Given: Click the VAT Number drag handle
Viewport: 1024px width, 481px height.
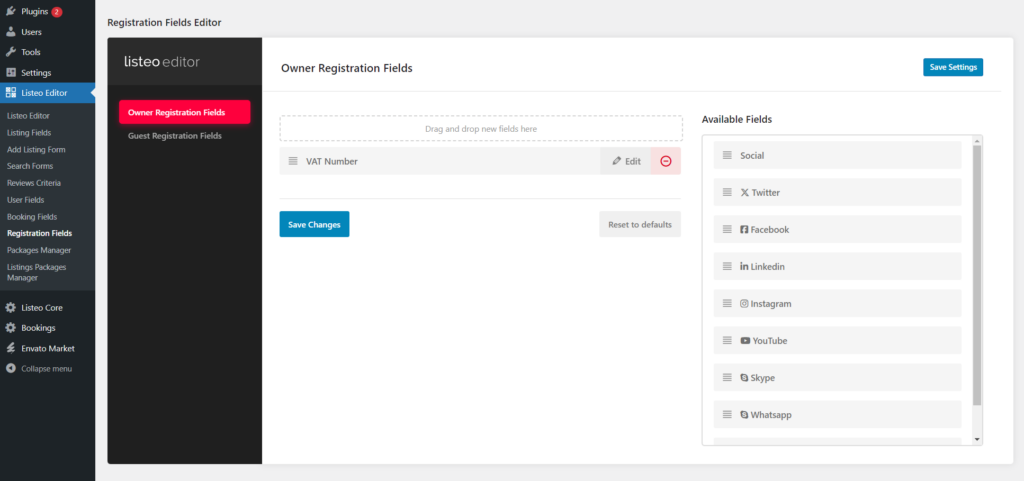Looking at the screenshot, I should [293, 161].
